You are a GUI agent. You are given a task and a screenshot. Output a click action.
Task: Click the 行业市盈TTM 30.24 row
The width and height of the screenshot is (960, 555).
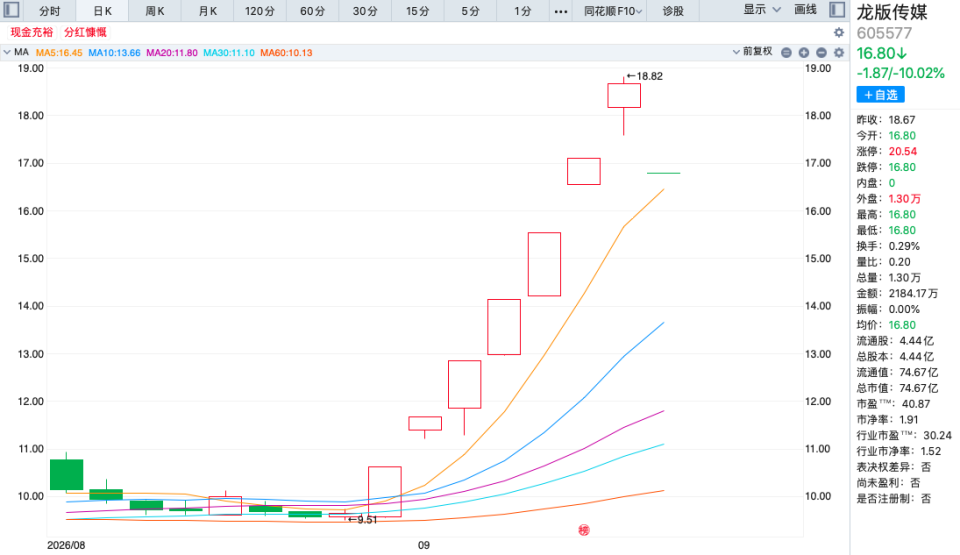coord(904,436)
